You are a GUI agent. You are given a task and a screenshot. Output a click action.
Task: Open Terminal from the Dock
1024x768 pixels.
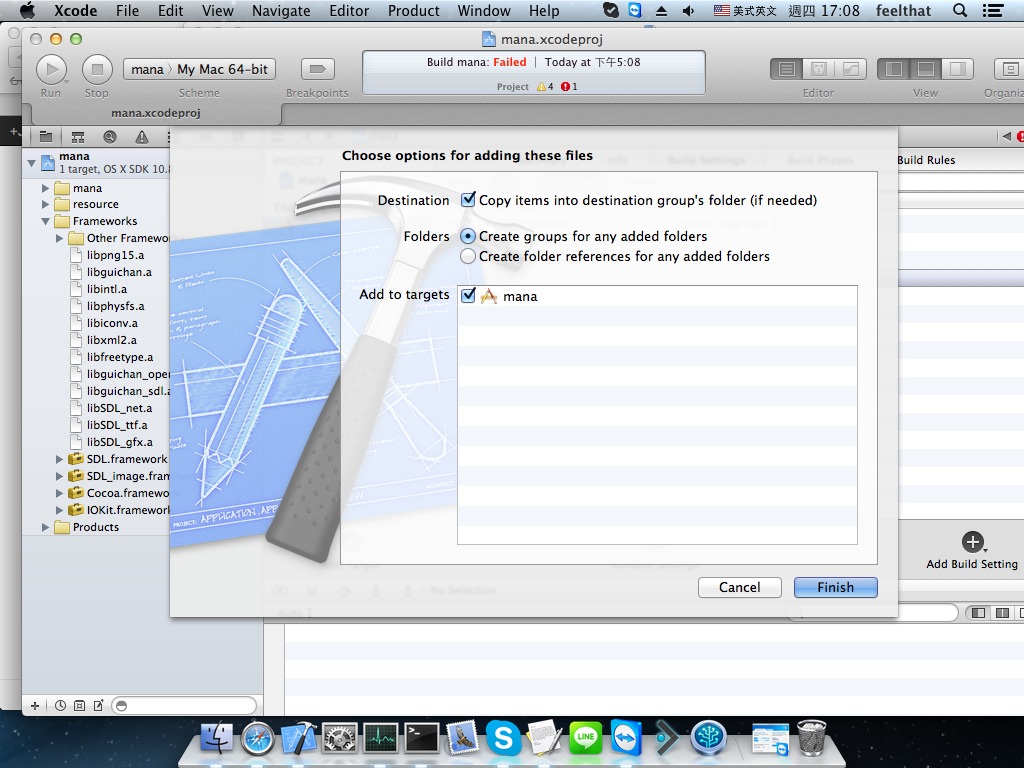(x=421, y=738)
